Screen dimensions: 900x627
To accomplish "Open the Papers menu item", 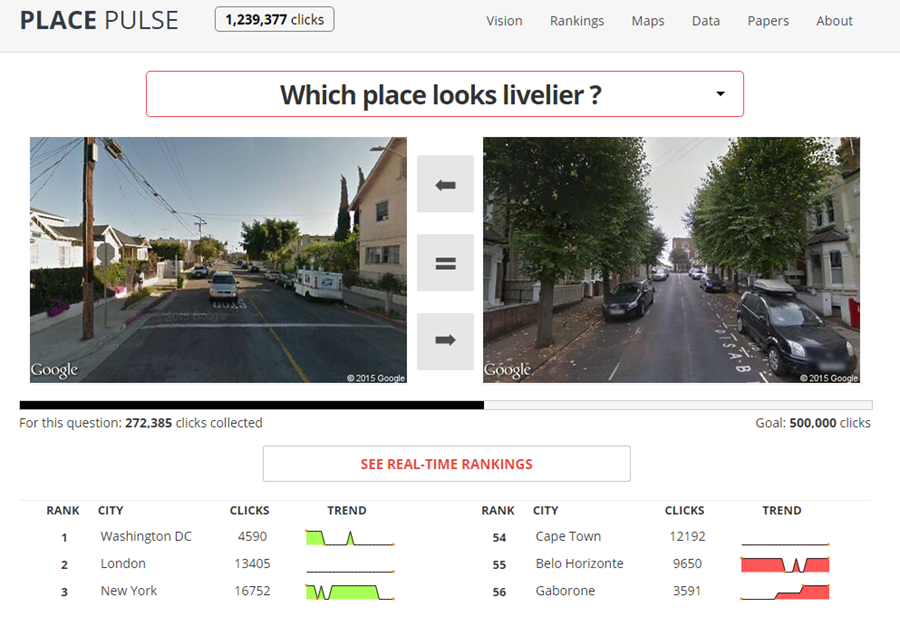I will pos(768,21).
